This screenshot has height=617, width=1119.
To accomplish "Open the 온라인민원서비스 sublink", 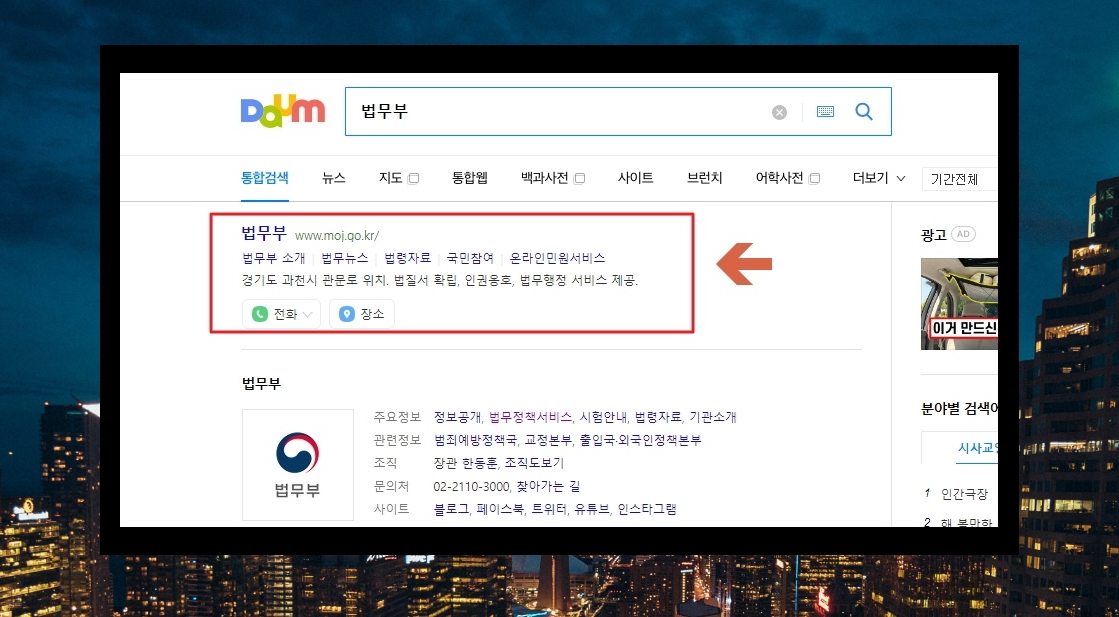I will point(557,258).
